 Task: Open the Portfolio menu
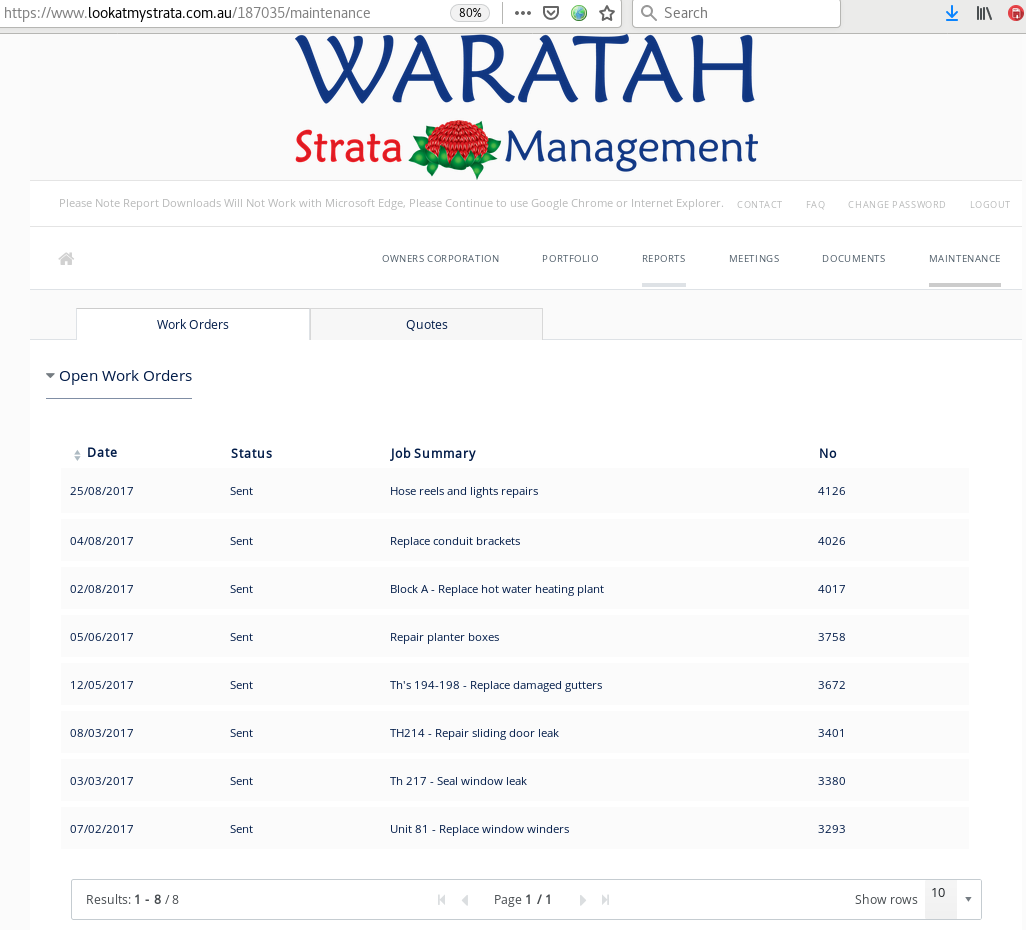pos(570,259)
